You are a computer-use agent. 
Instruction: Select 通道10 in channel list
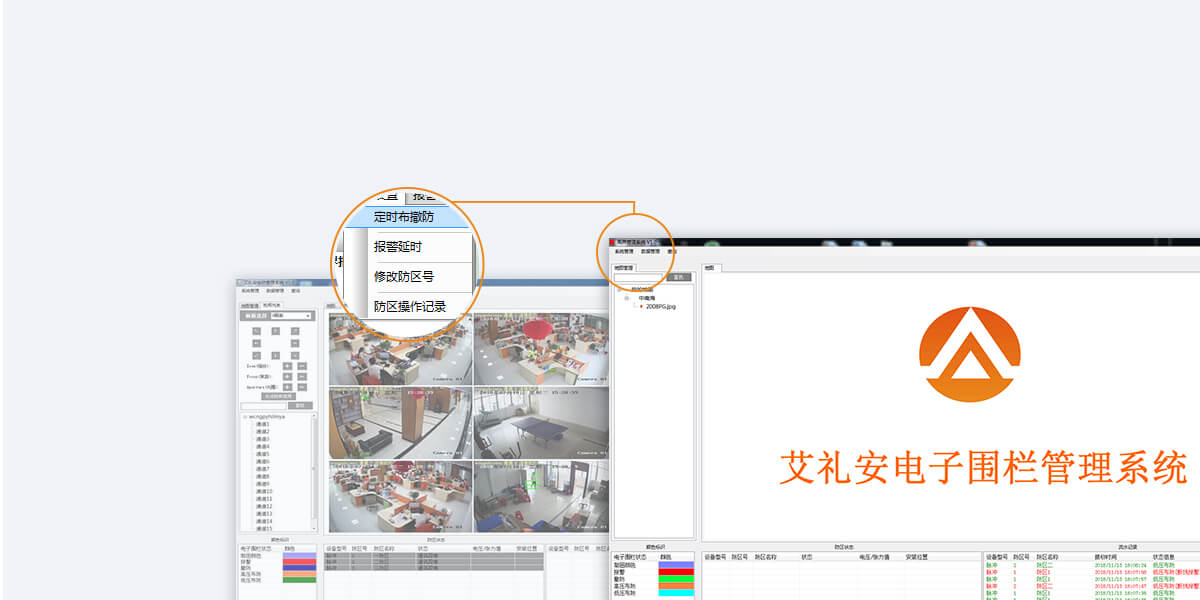pos(263,491)
